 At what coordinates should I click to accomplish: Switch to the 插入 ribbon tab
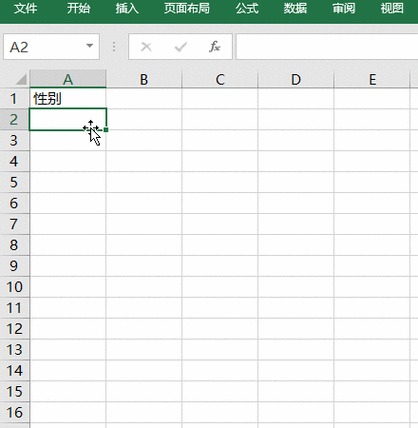(x=127, y=8)
